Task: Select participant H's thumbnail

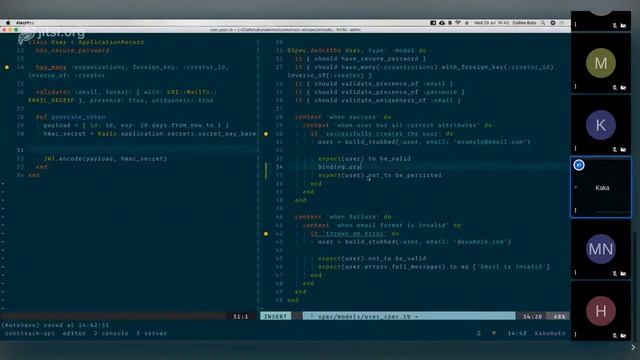Action: tap(601, 311)
